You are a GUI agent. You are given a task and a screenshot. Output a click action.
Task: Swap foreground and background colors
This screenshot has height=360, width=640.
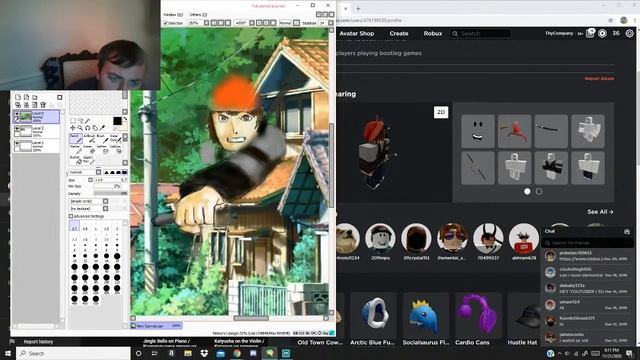tap(125, 119)
